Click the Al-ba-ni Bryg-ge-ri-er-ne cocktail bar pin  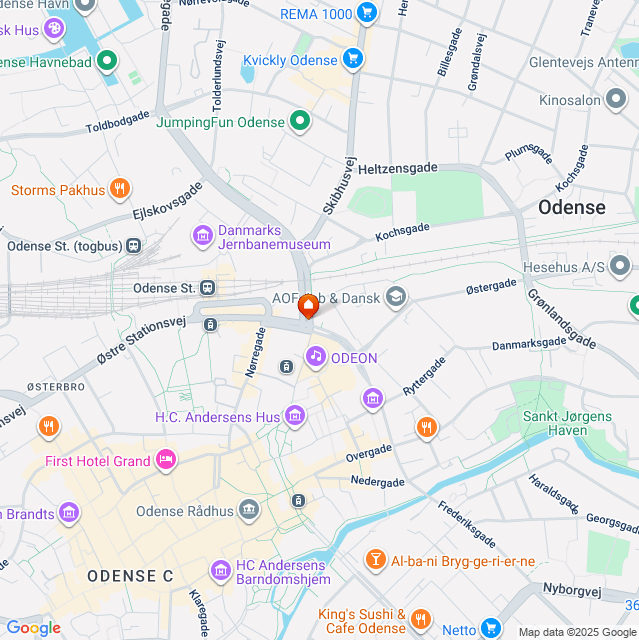376,560
